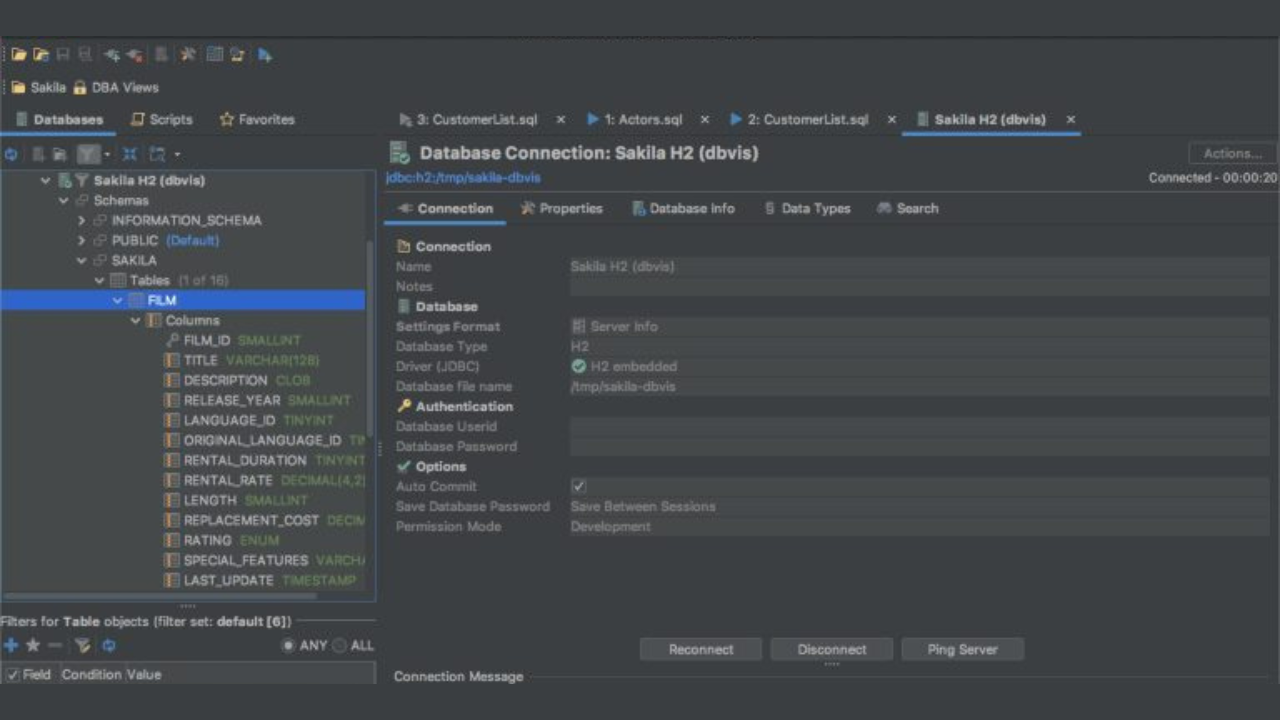
Task: Click the column icon beside TITLE
Action: (172, 360)
